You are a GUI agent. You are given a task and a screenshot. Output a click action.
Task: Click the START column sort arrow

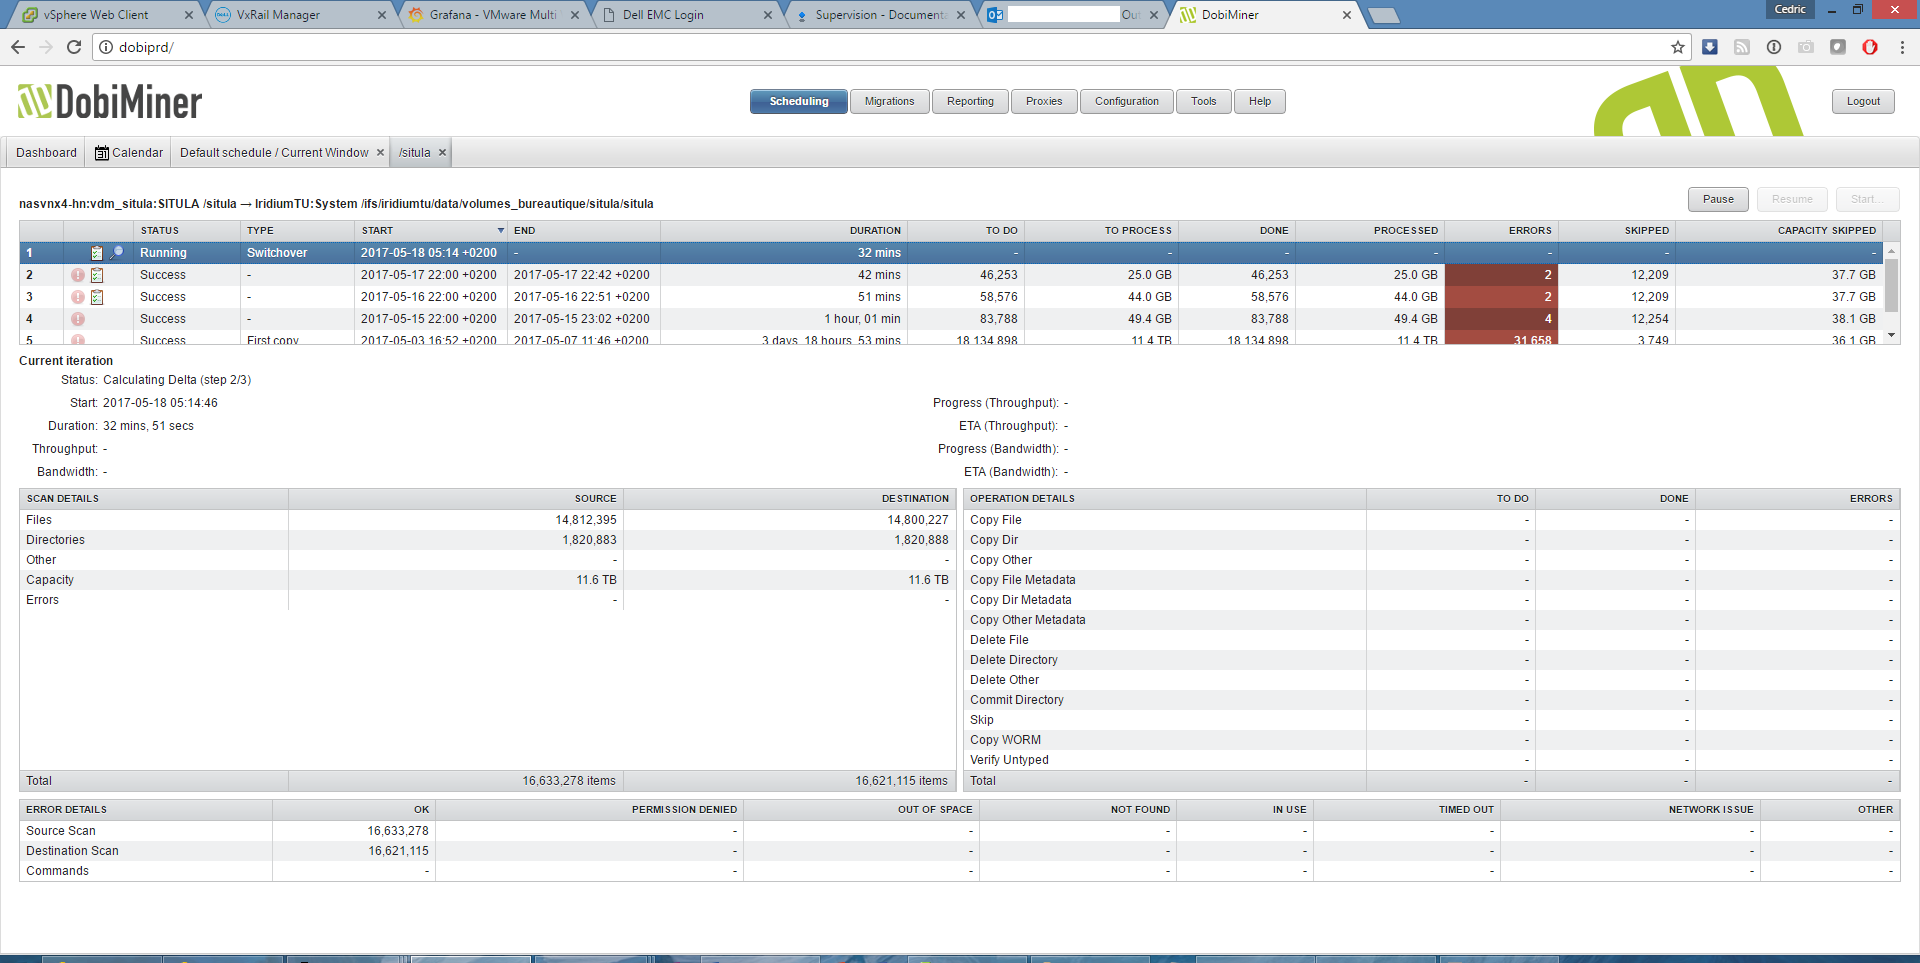[x=500, y=231]
